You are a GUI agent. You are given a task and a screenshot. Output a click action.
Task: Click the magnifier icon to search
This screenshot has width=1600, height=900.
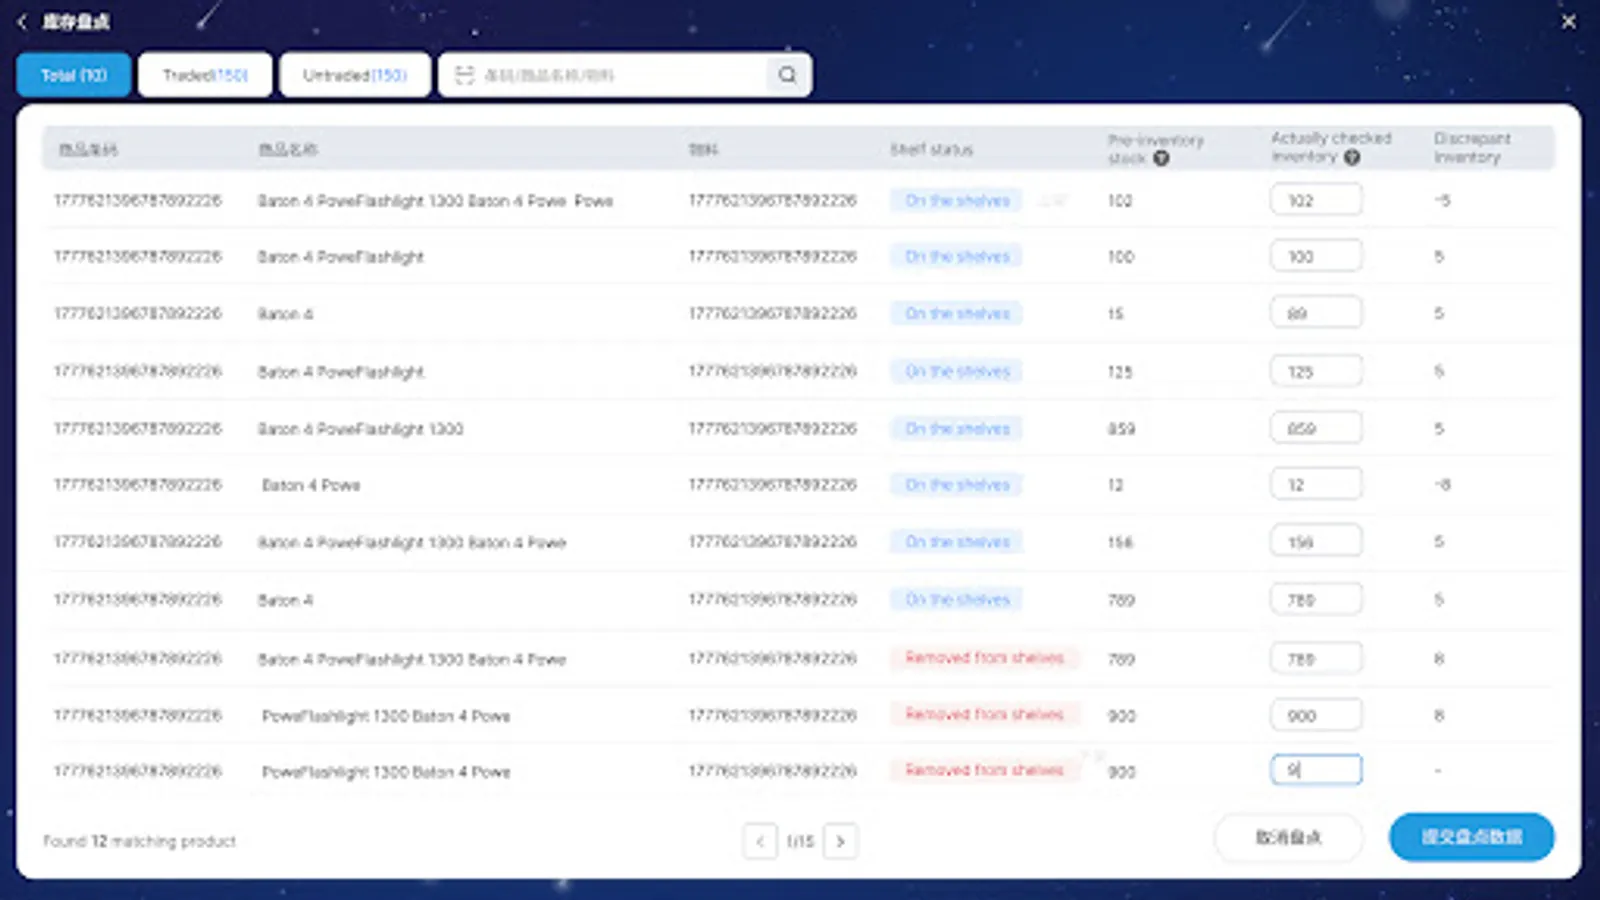pyautogui.click(x=787, y=74)
